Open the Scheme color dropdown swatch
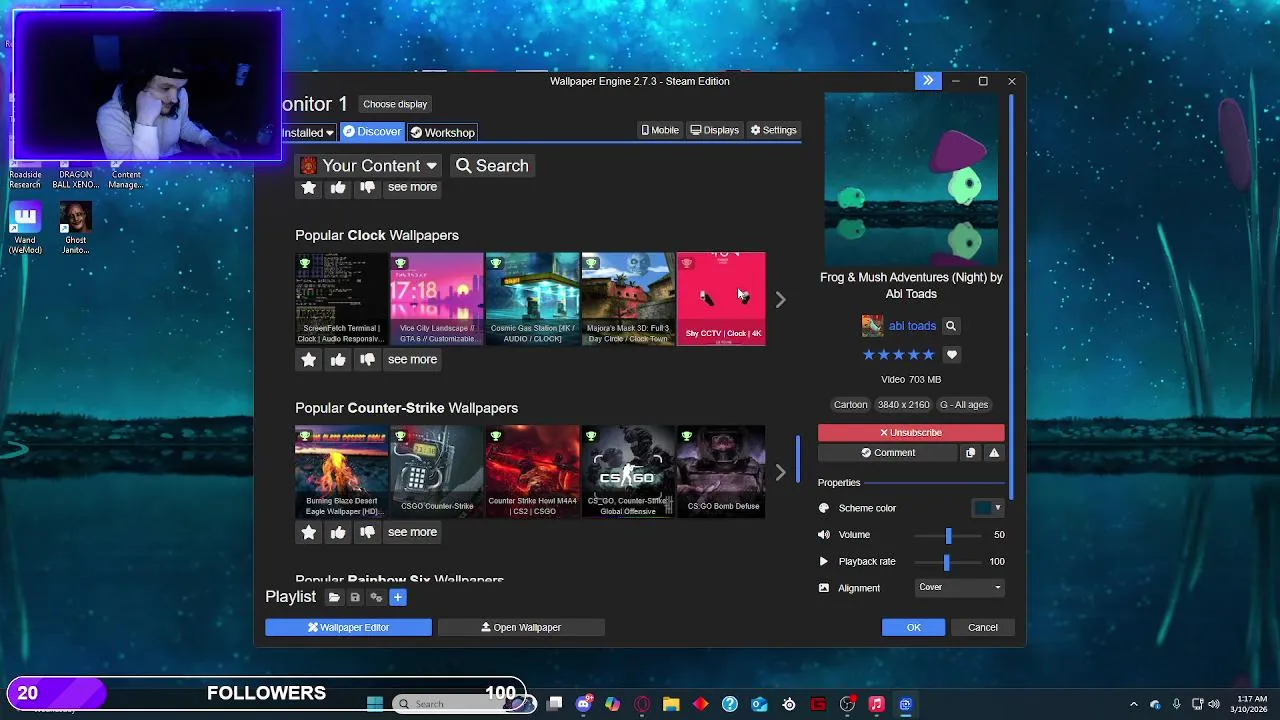 pyautogui.click(x=987, y=508)
